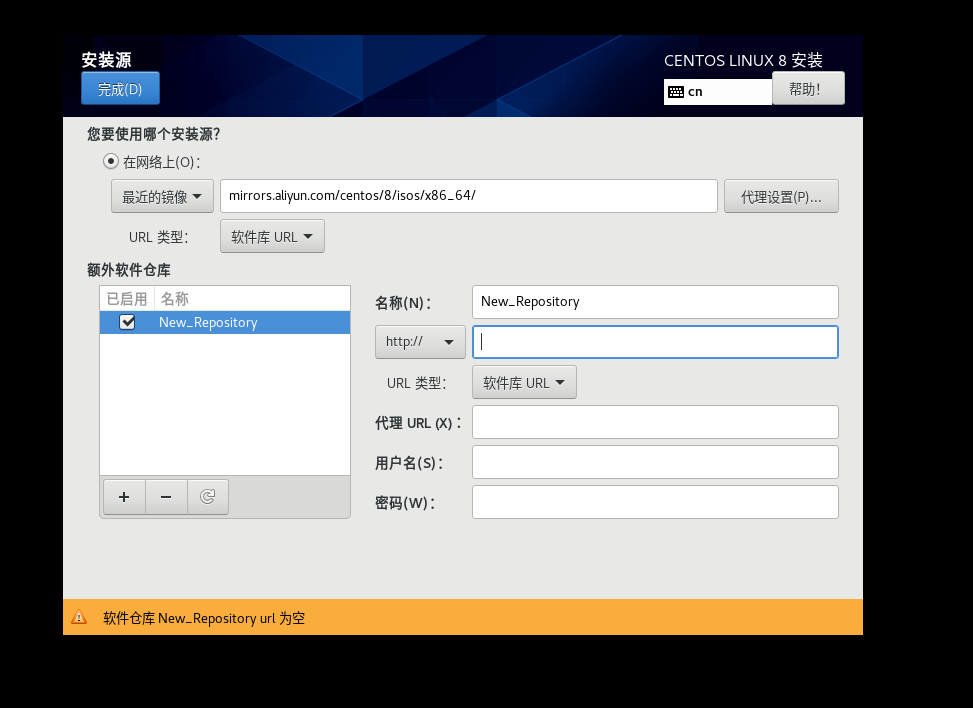Click the 代理 URL (X) input field

[x=655, y=422]
